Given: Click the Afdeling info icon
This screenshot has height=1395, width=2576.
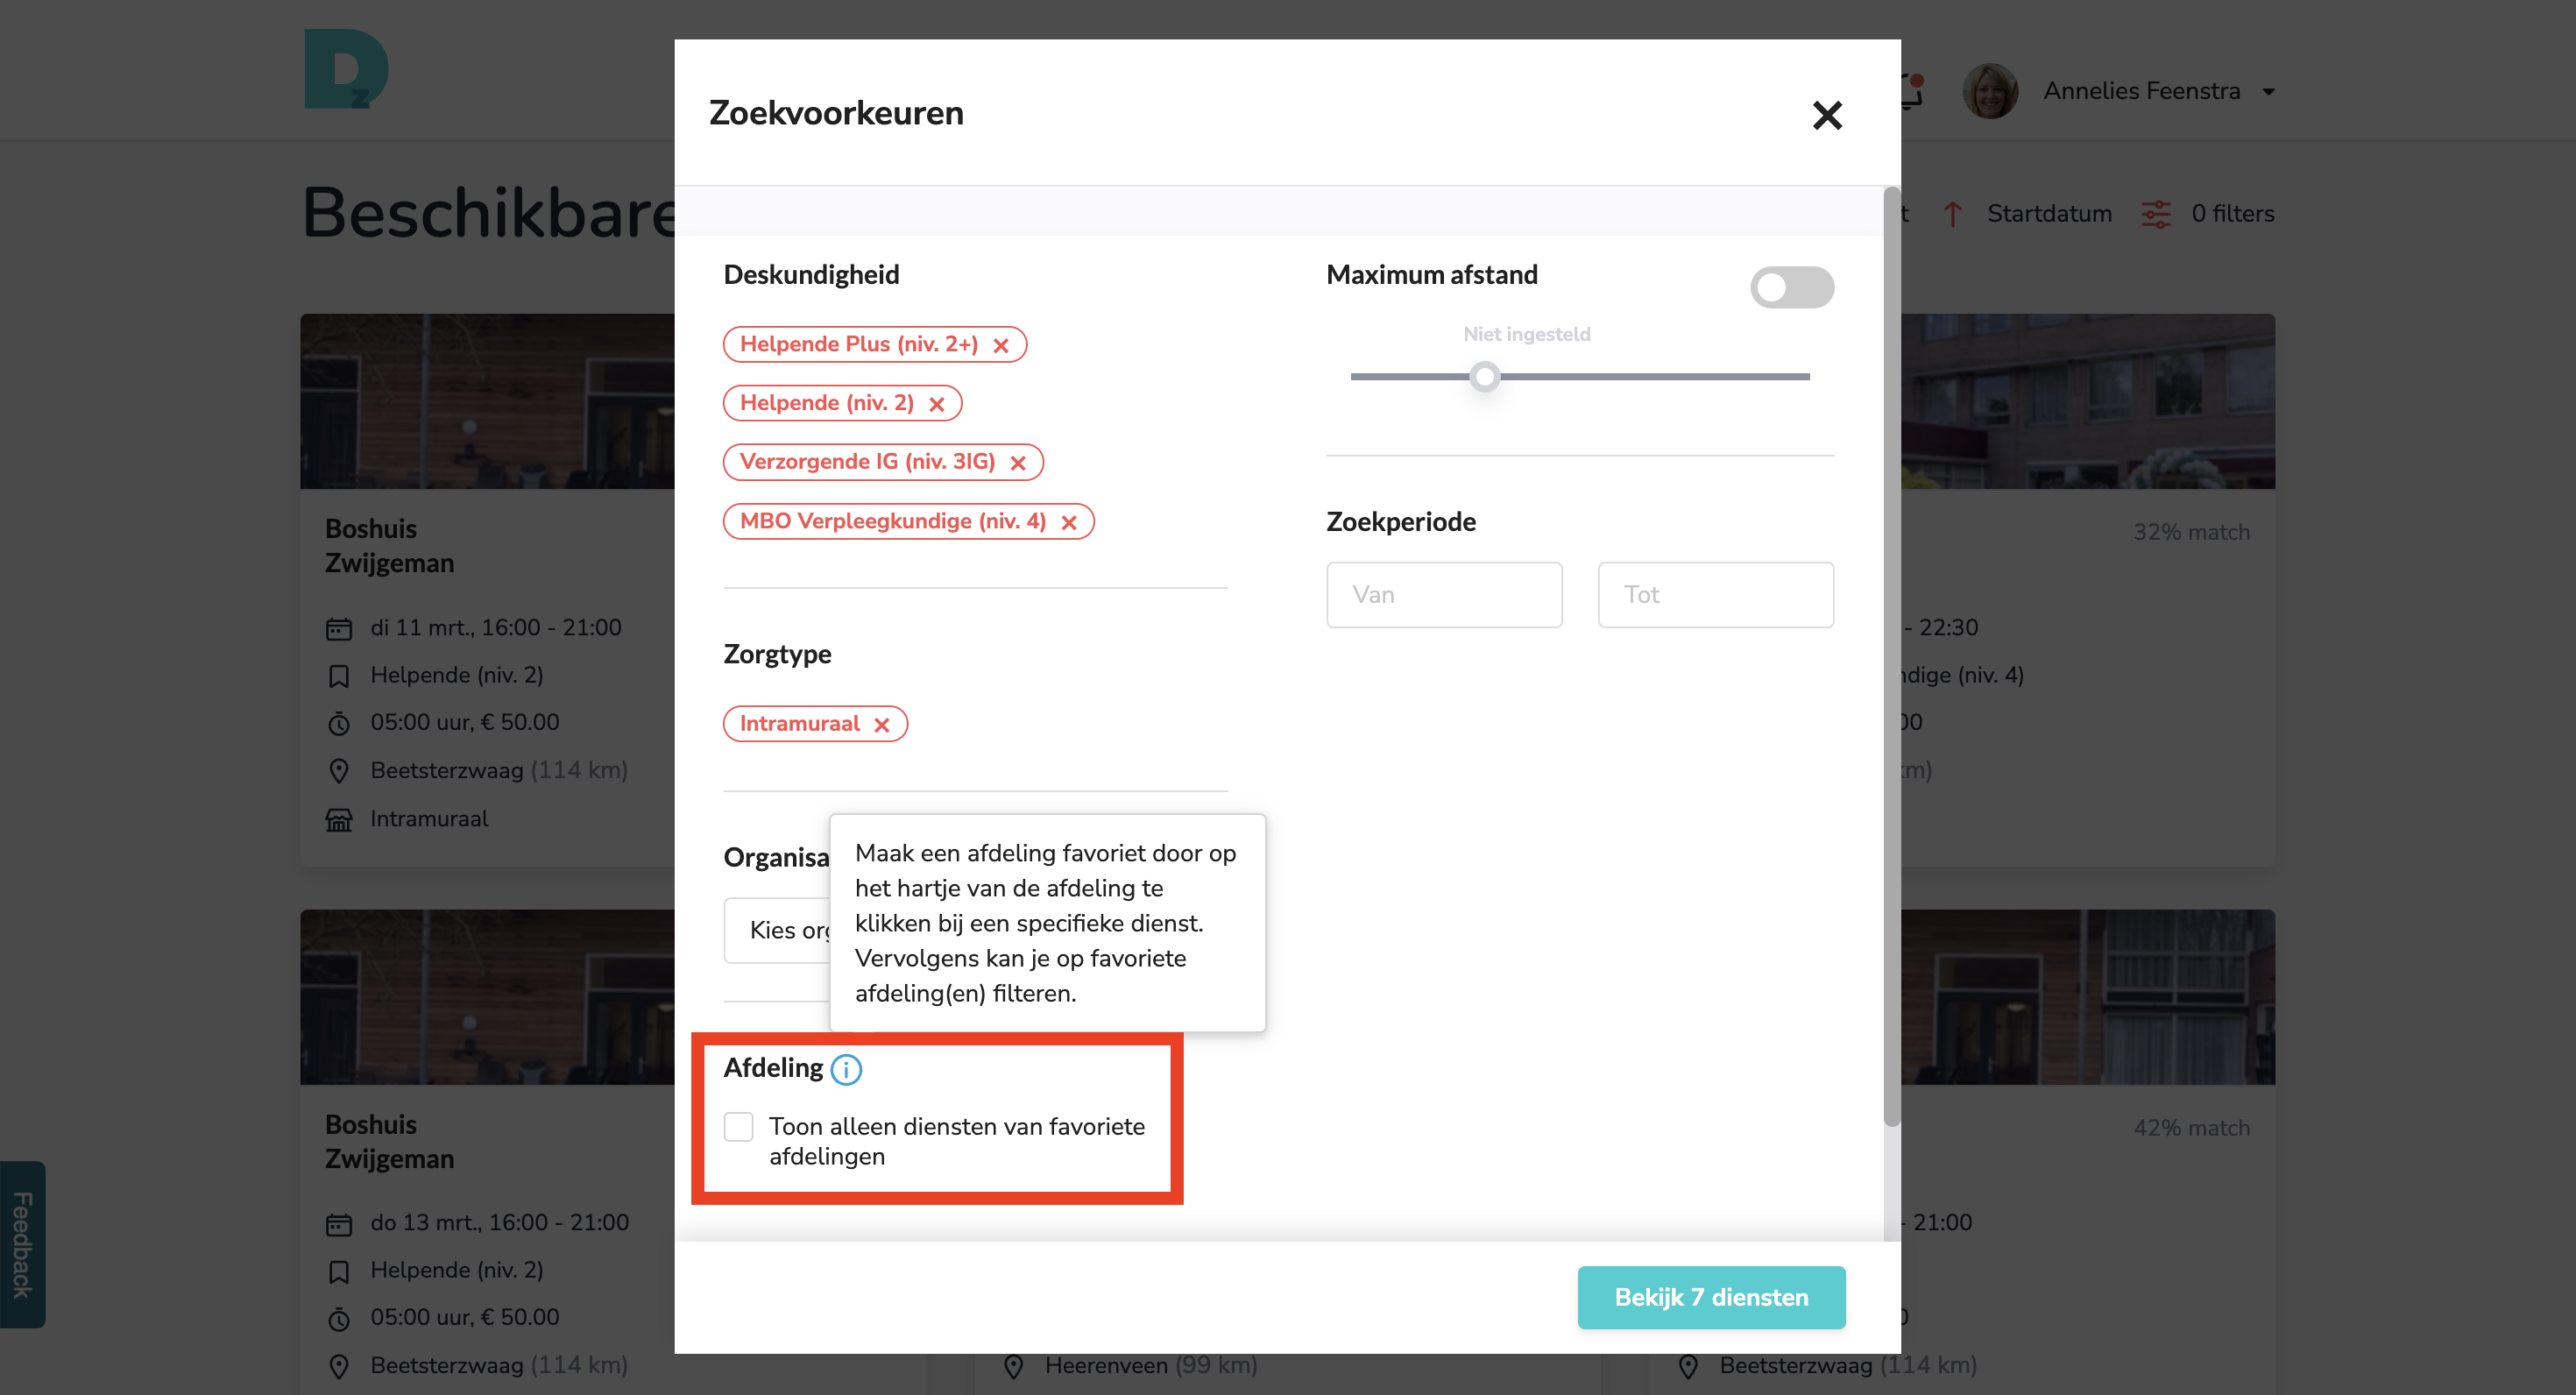Looking at the screenshot, I should pyautogui.click(x=846, y=1069).
